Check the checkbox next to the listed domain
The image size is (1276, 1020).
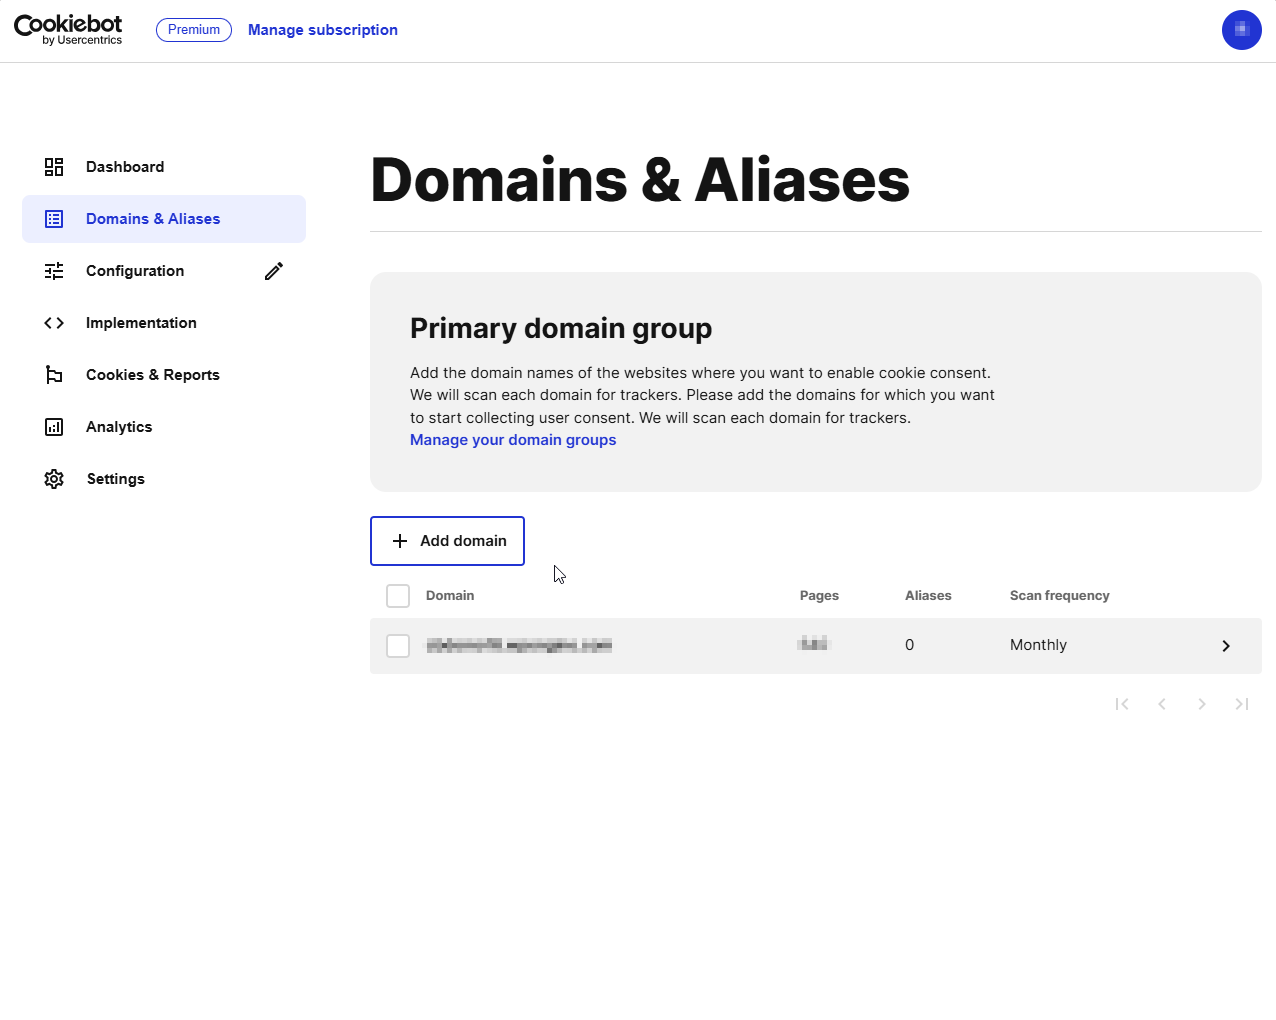coord(397,645)
